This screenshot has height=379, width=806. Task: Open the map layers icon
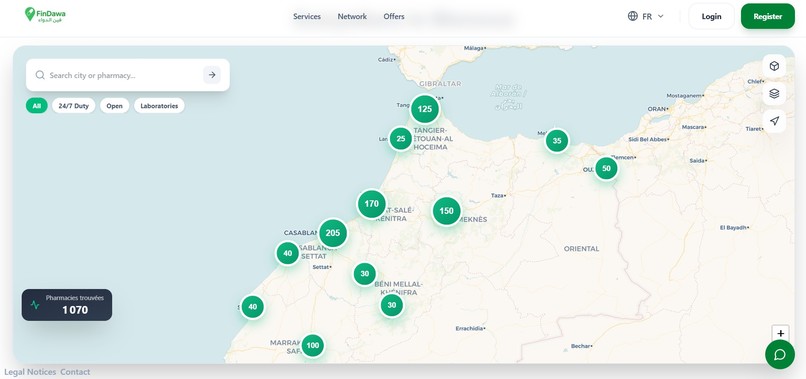[x=774, y=94]
